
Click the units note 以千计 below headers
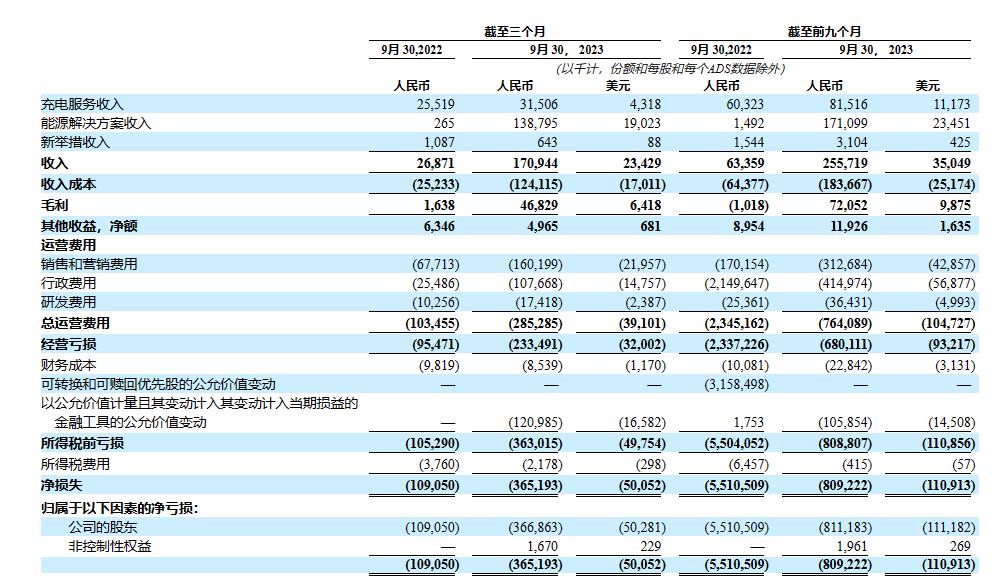670,68
